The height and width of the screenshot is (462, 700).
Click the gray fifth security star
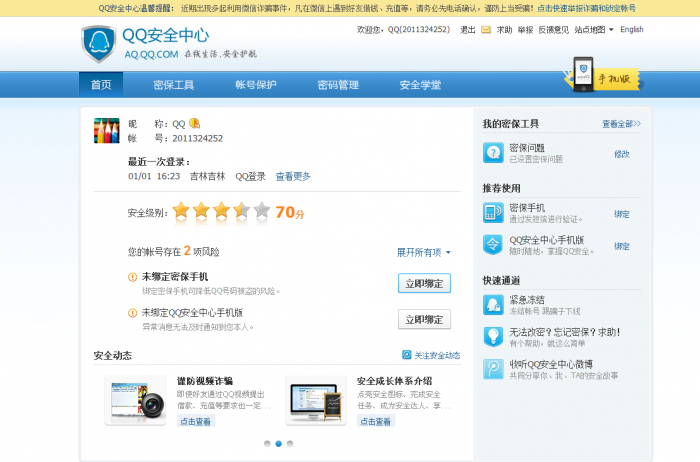coord(262,210)
